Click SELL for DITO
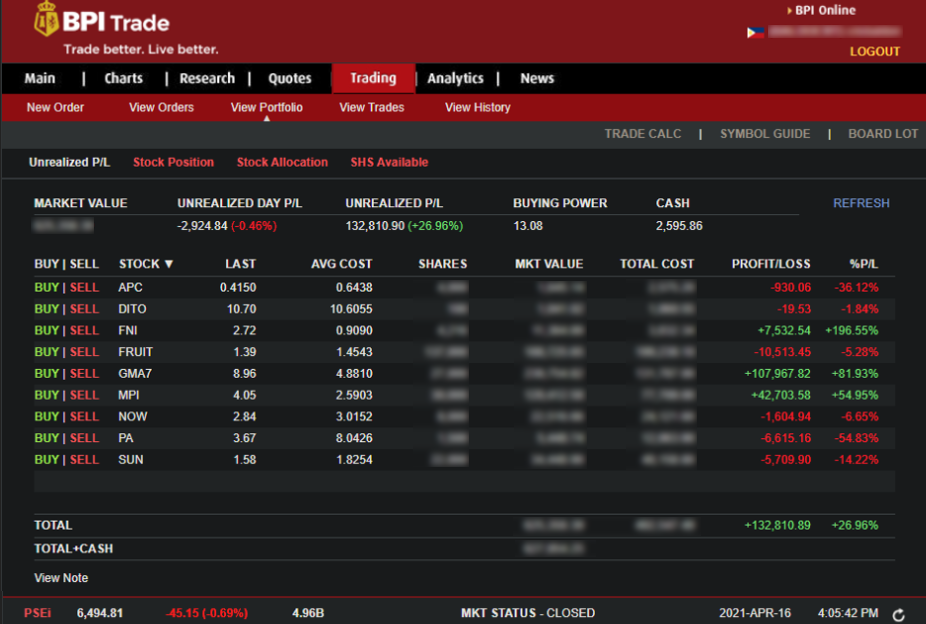The height and width of the screenshot is (624, 926). (84, 309)
